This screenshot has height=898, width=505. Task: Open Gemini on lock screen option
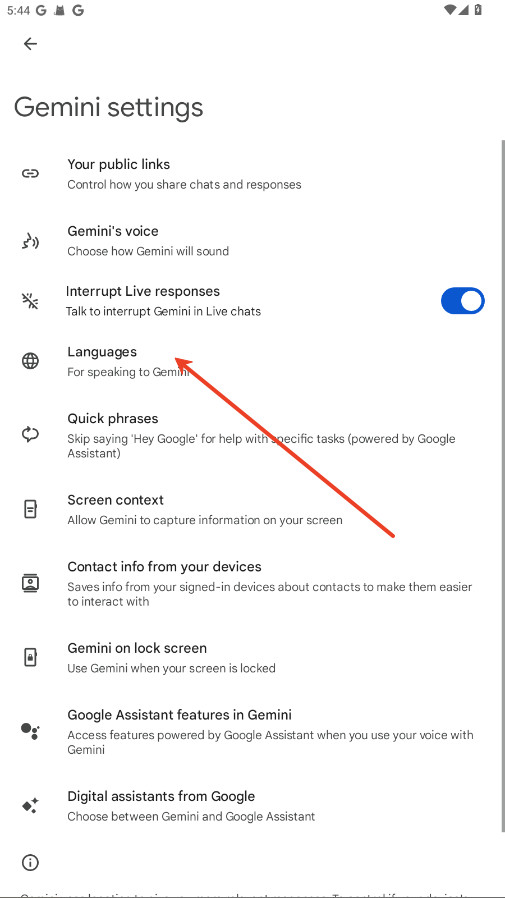pyautogui.click(x=252, y=657)
